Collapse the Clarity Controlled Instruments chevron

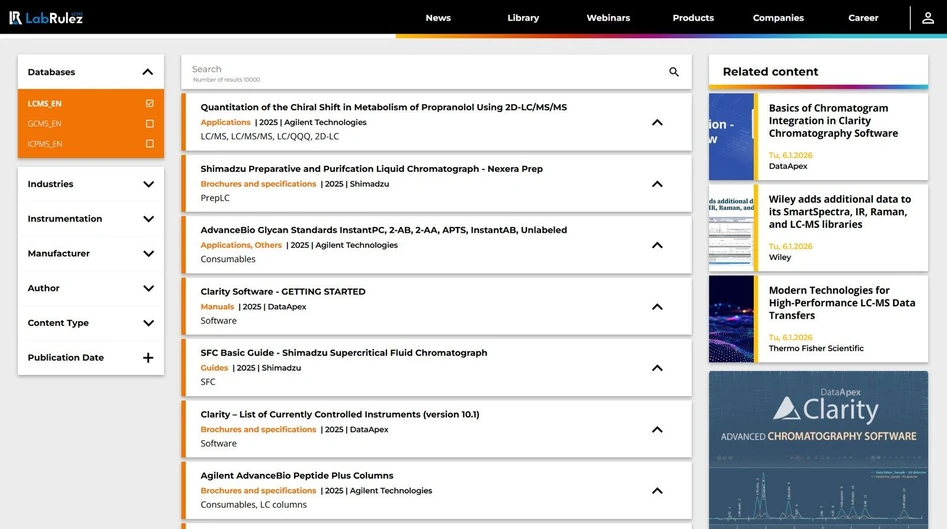(657, 429)
